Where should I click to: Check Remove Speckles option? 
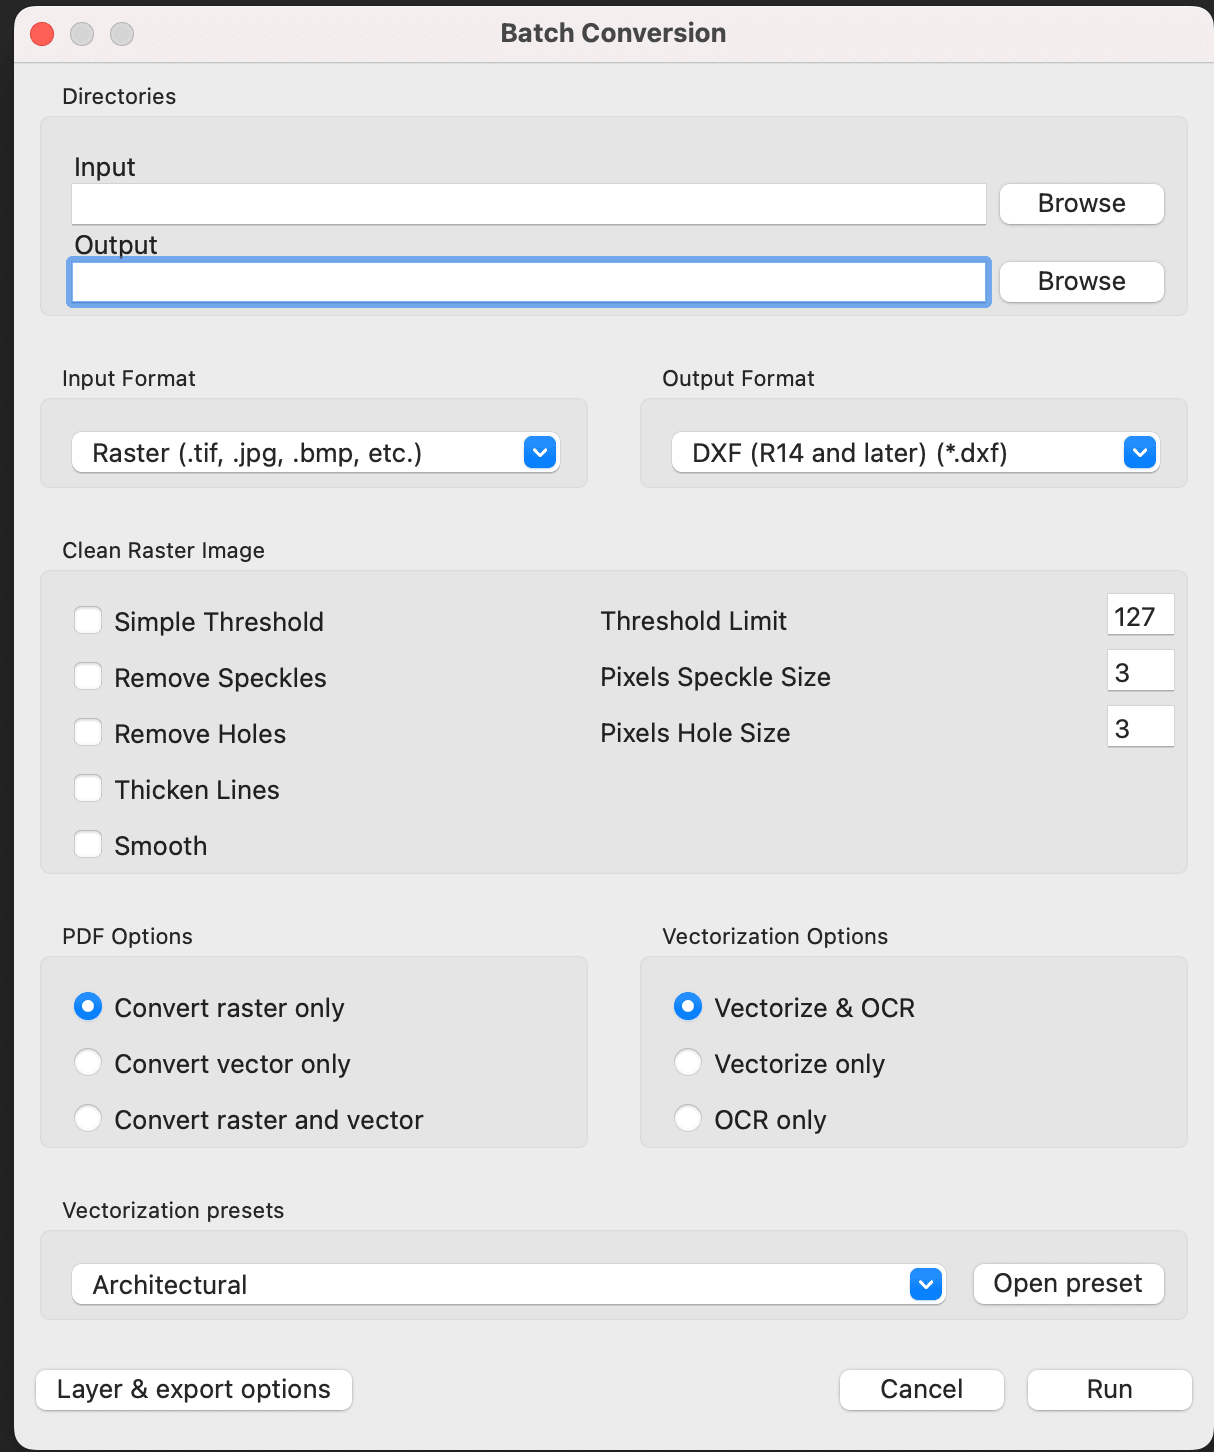[88, 676]
